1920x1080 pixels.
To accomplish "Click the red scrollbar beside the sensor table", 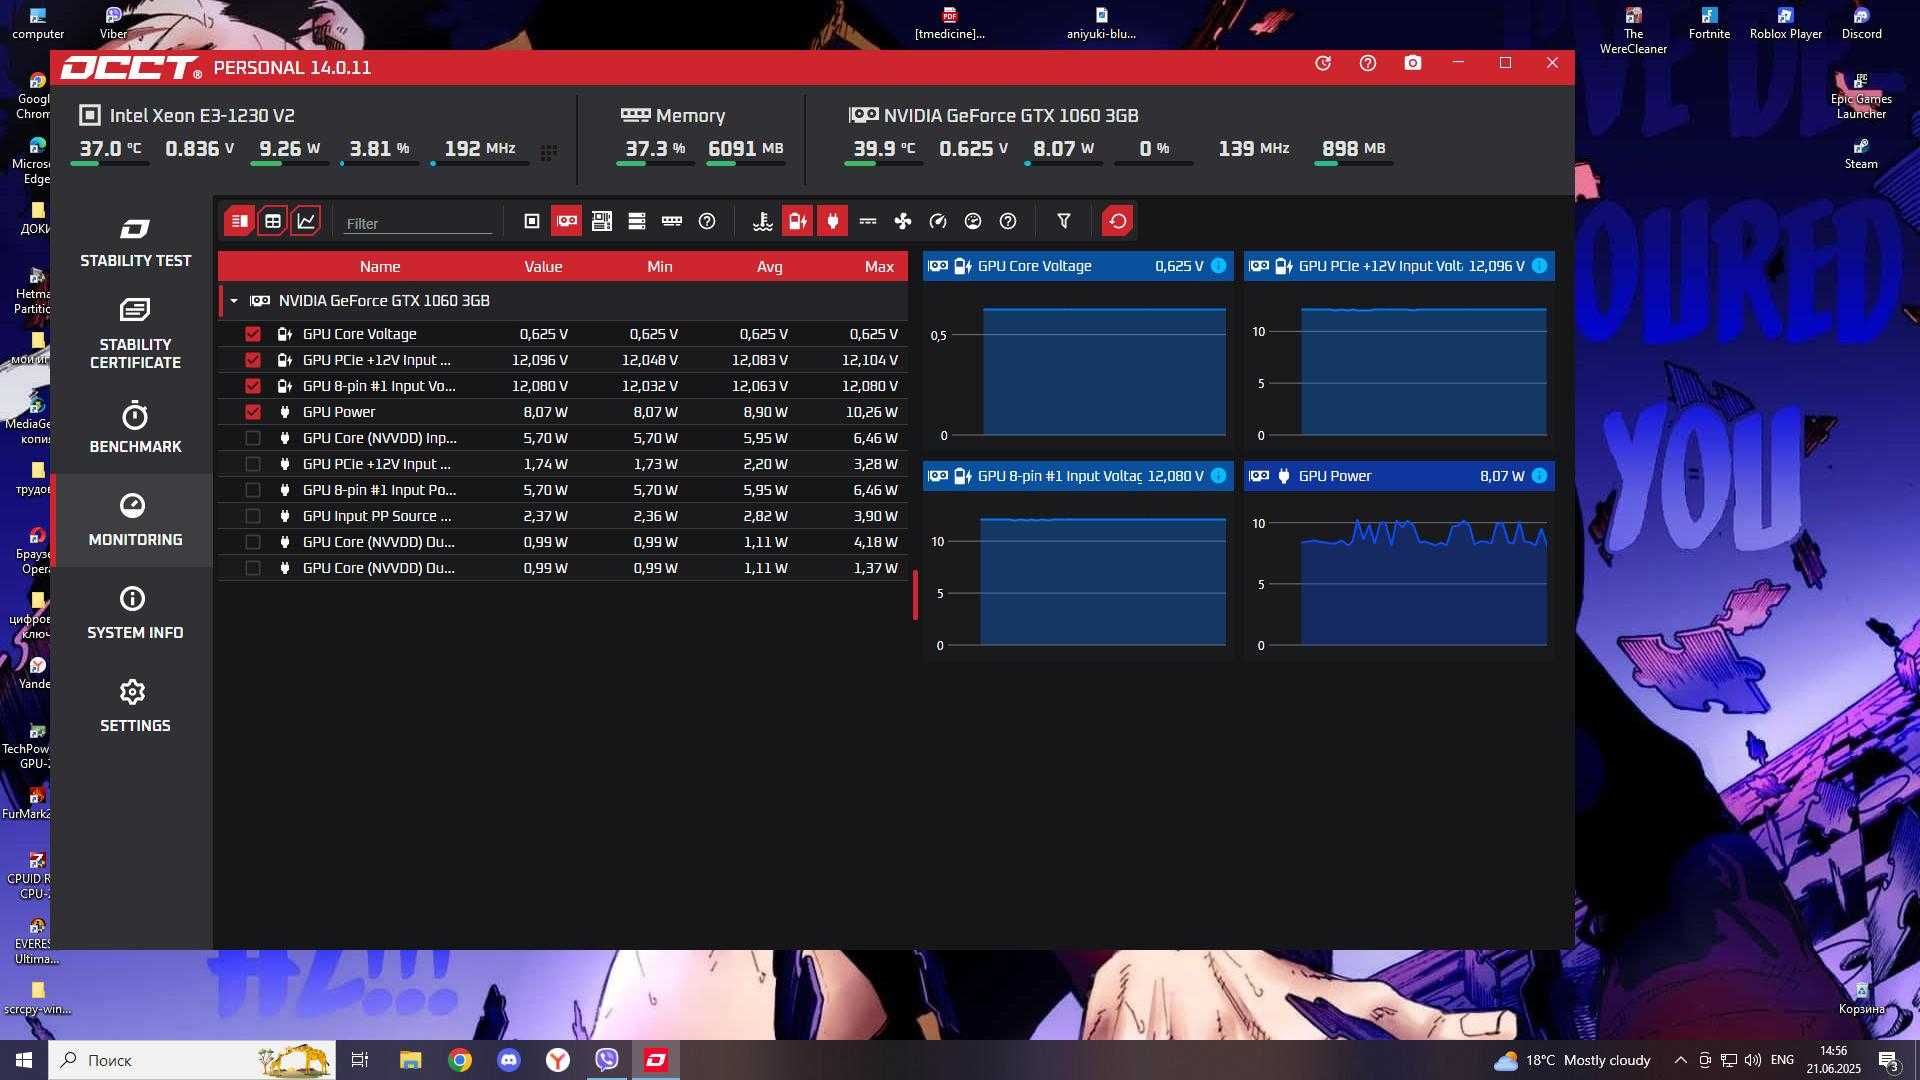I will tap(915, 595).
